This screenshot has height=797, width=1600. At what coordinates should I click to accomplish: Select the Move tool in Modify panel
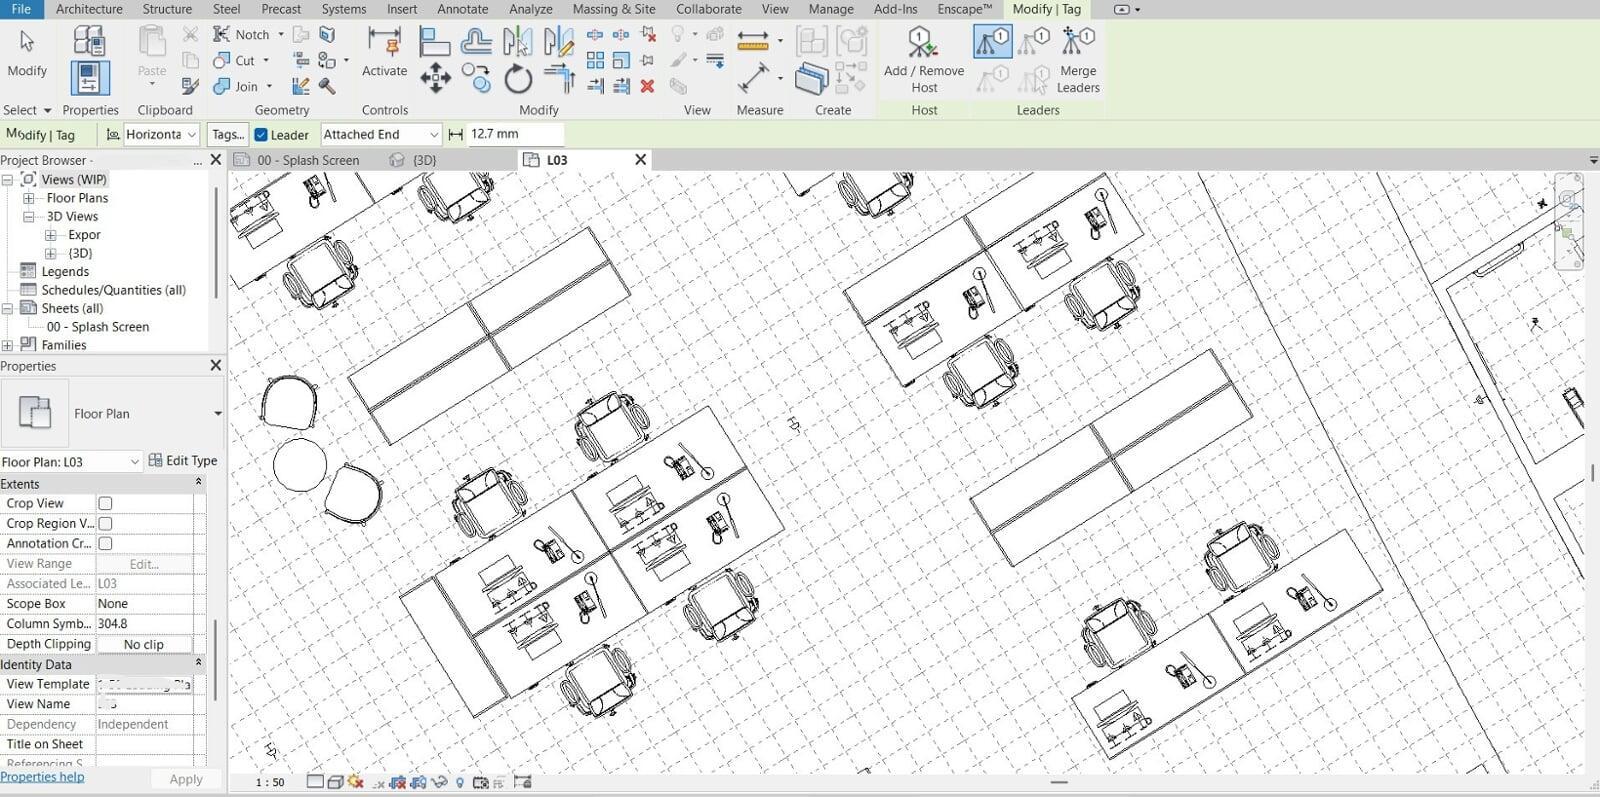(x=435, y=78)
